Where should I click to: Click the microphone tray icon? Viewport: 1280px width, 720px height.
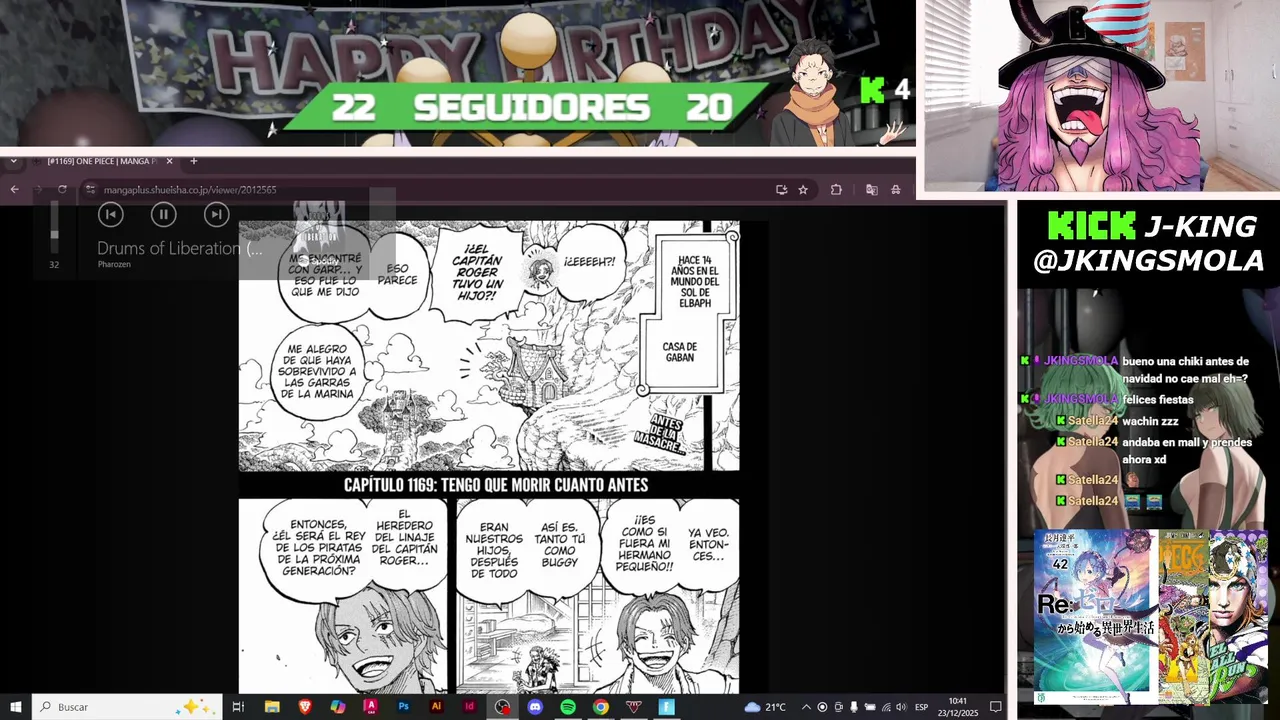(x=853, y=707)
